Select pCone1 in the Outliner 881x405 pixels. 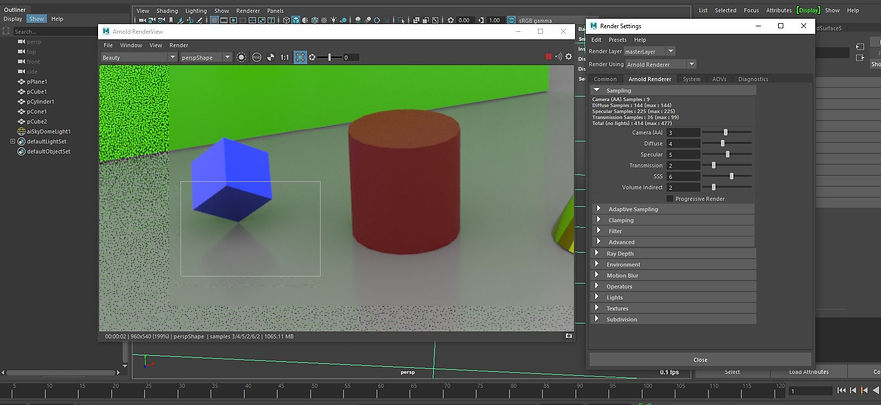(37, 112)
